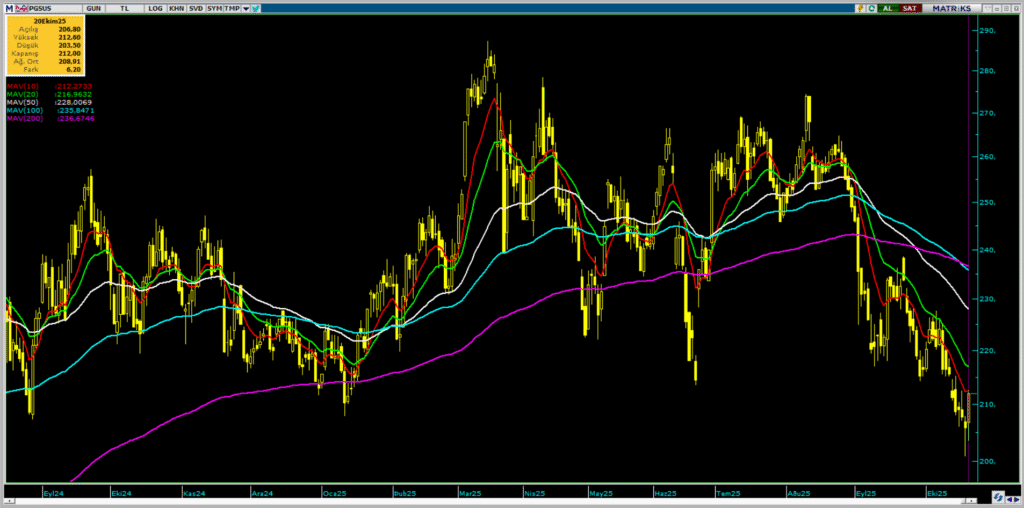Image resolution: width=1024 pixels, height=508 pixels.
Task: Open the TL currency selector
Action: pos(124,8)
